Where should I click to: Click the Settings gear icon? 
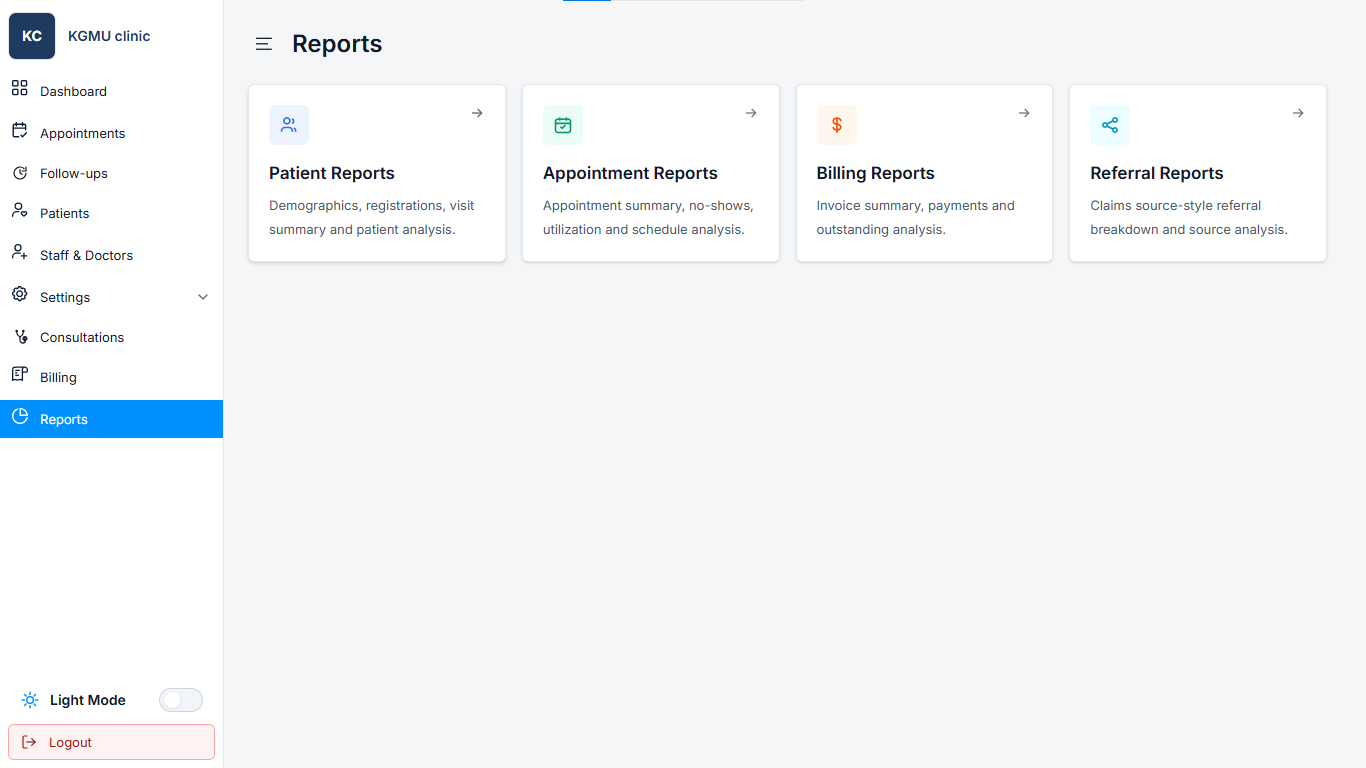click(x=19, y=294)
